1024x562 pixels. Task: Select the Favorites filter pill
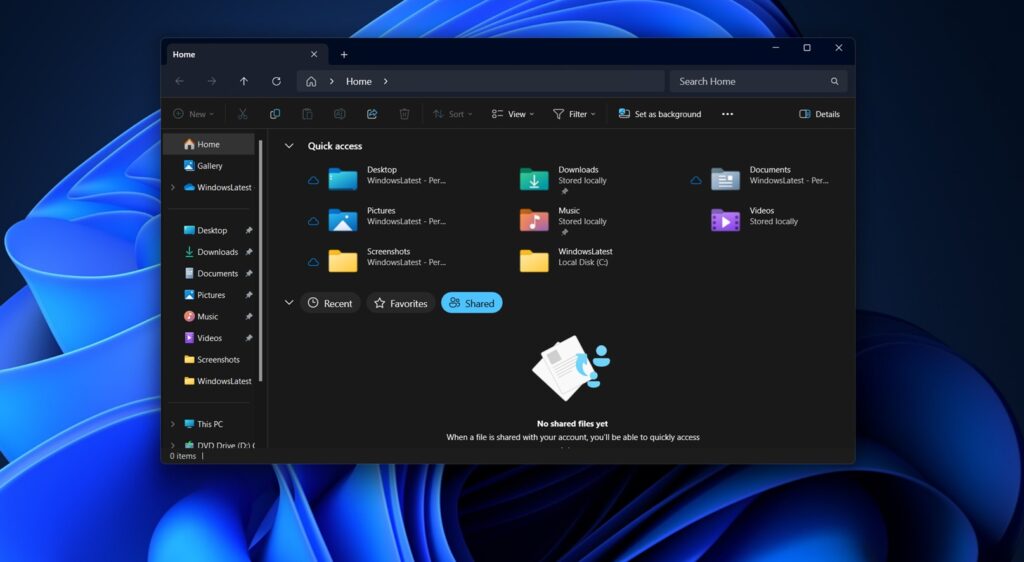coord(400,303)
